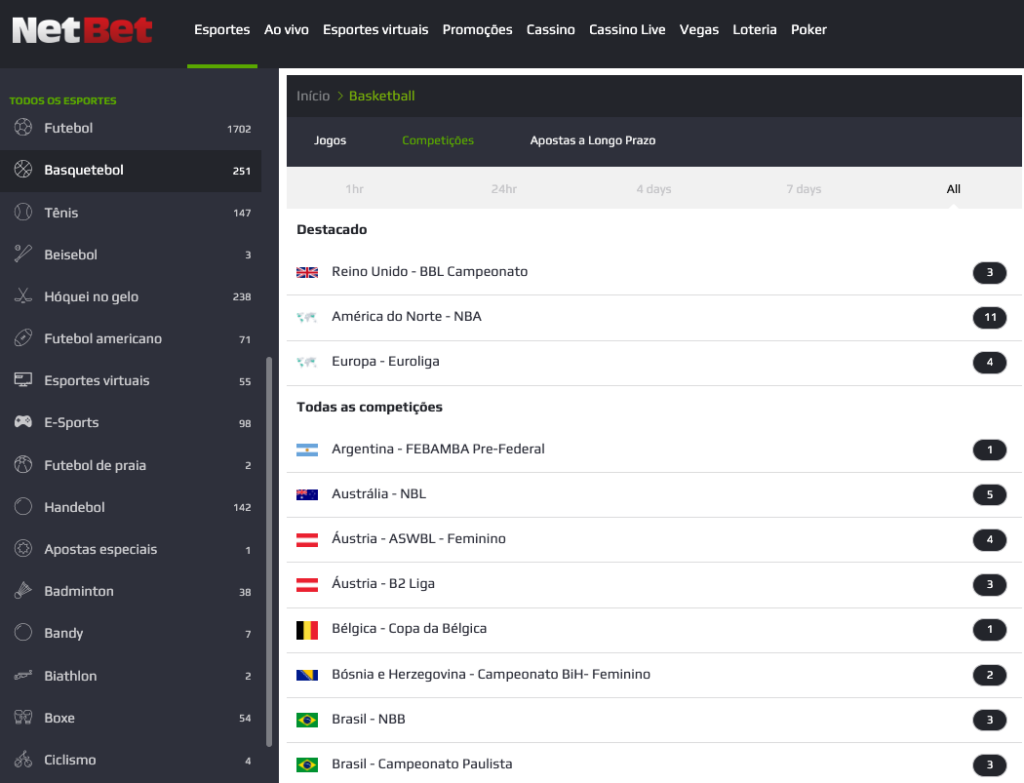Filter competitions by 24hr
This screenshot has height=783, width=1024.
(504, 189)
